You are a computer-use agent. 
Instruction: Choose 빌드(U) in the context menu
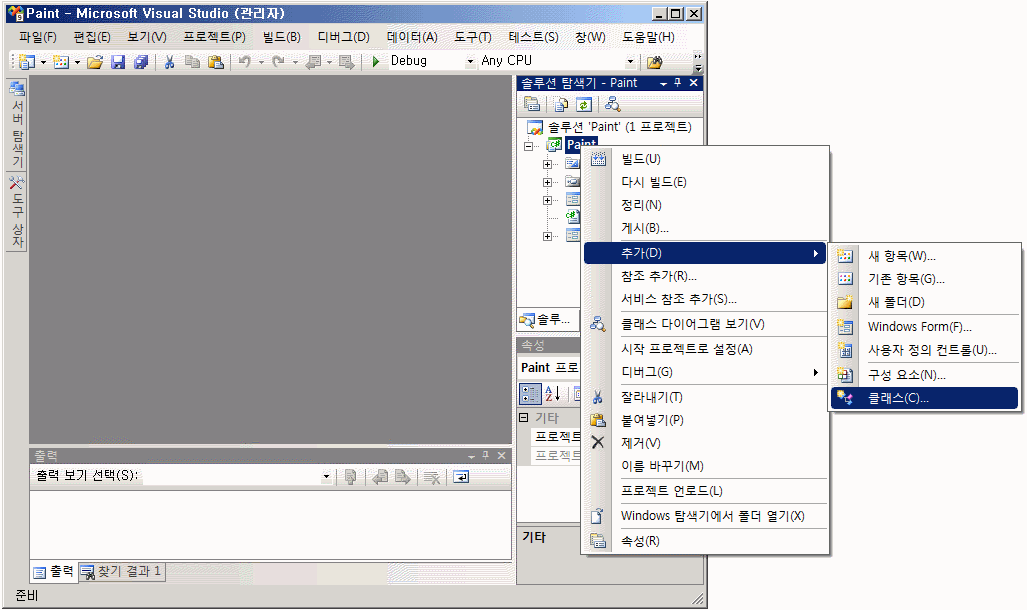[705, 159]
